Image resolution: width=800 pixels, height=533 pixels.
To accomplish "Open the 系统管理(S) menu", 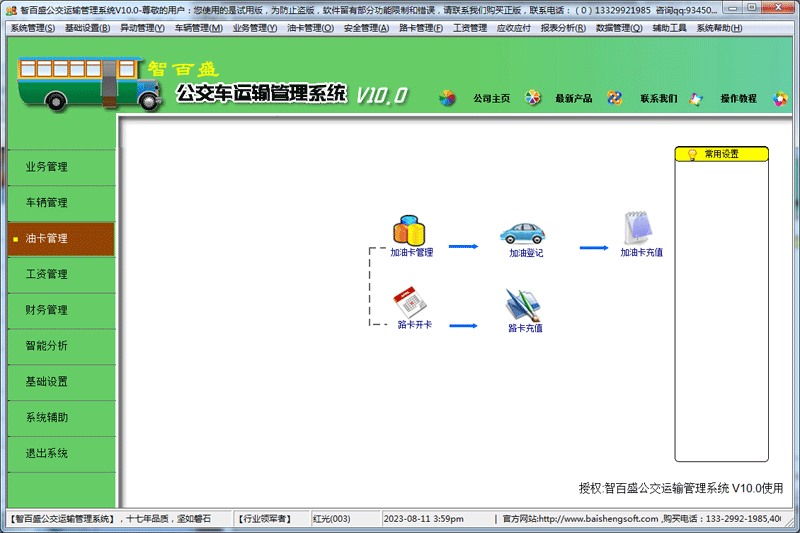I will pos(33,28).
